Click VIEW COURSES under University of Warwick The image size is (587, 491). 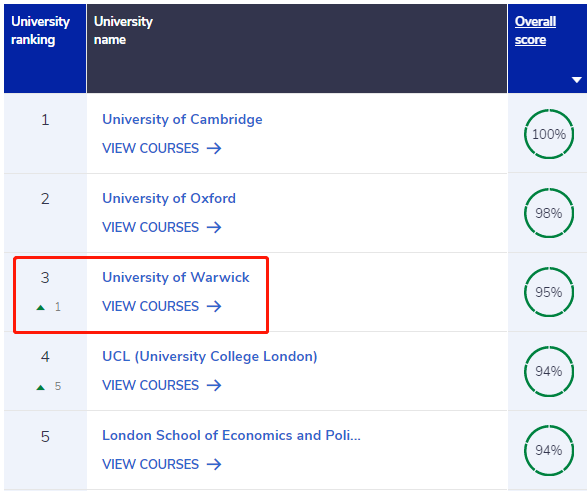click(150, 307)
